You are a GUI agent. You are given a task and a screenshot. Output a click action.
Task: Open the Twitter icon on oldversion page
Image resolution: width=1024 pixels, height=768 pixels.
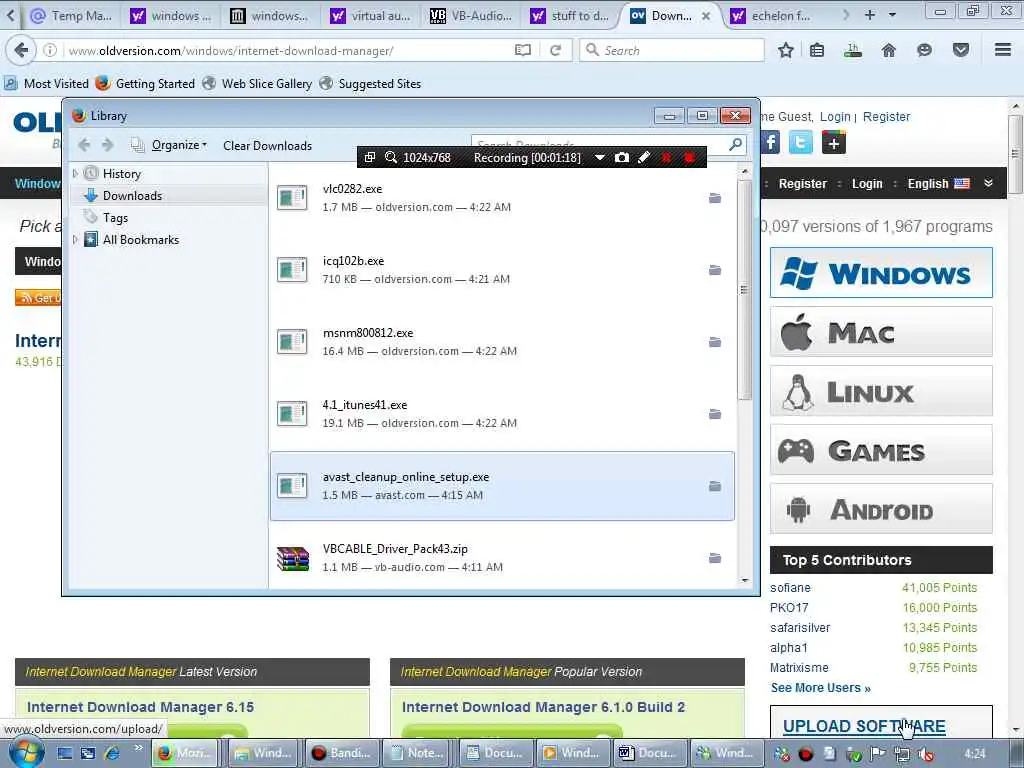(801, 142)
